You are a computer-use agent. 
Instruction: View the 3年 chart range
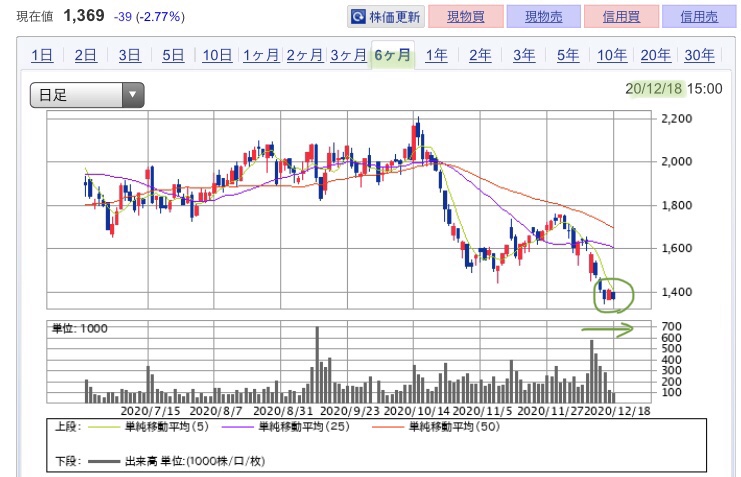tap(524, 55)
